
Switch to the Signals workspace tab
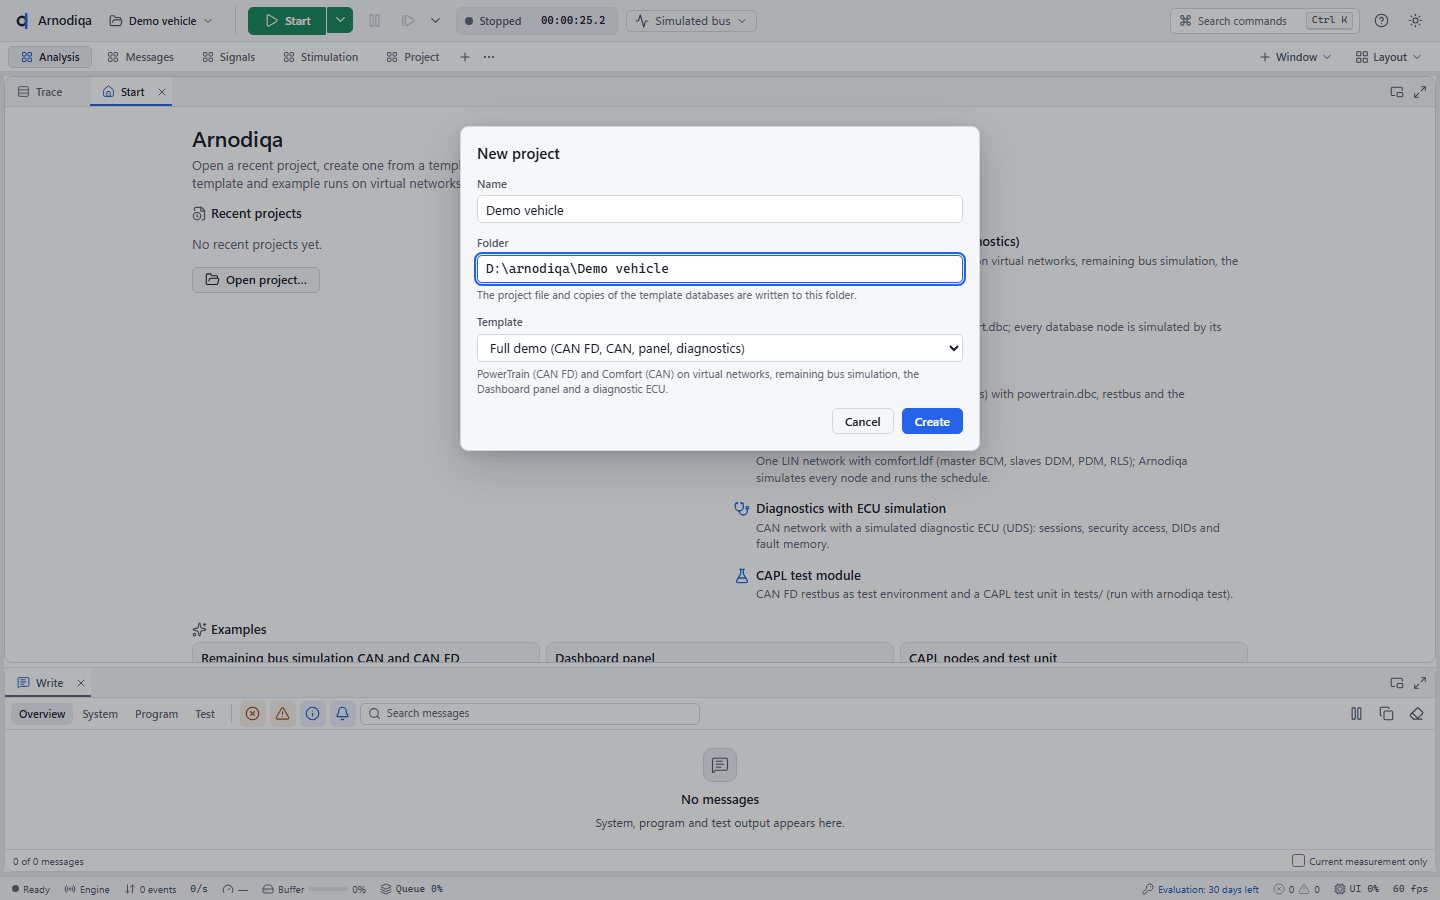[228, 57]
